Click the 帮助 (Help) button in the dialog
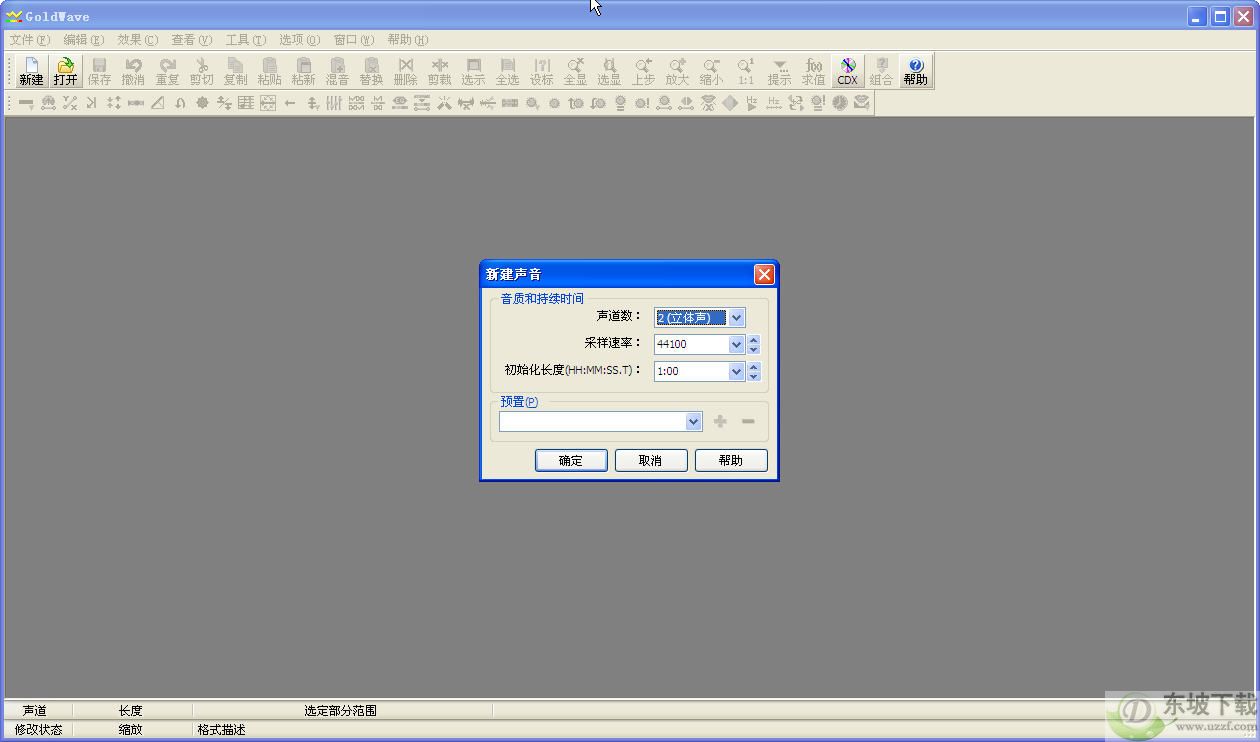The image size is (1260, 742). pyautogui.click(x=731, y=460)
